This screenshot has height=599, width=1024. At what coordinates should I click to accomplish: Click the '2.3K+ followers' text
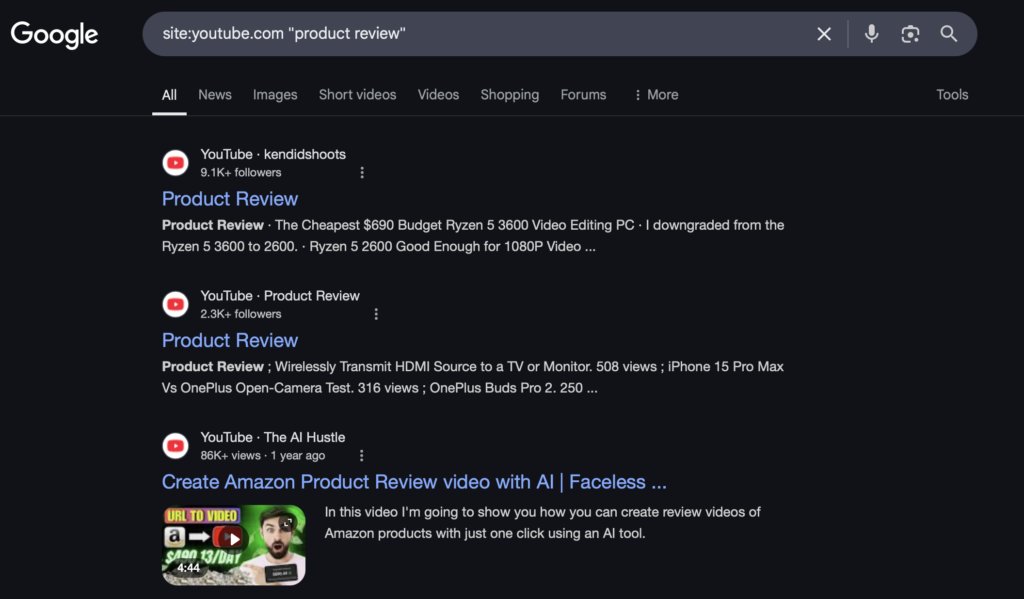(x=240, y=314)
